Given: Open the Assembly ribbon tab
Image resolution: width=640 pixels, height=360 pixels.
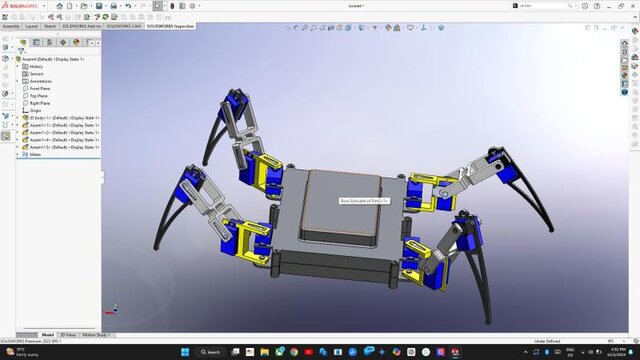Looking at the screenshot, I should 11,26.
